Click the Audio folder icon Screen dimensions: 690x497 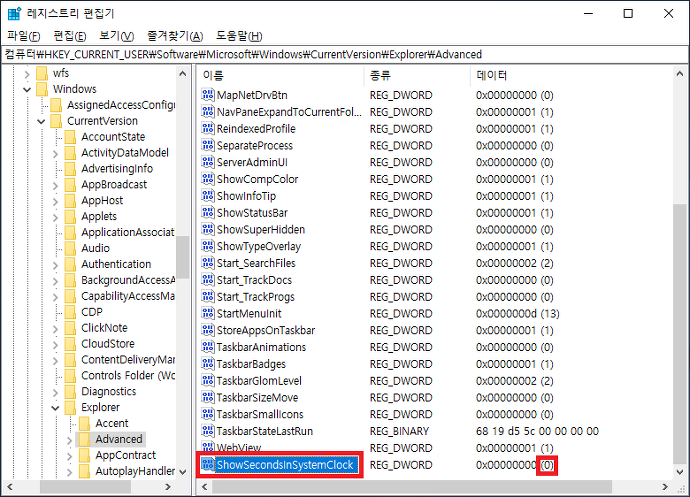click(x=70, y=248)
